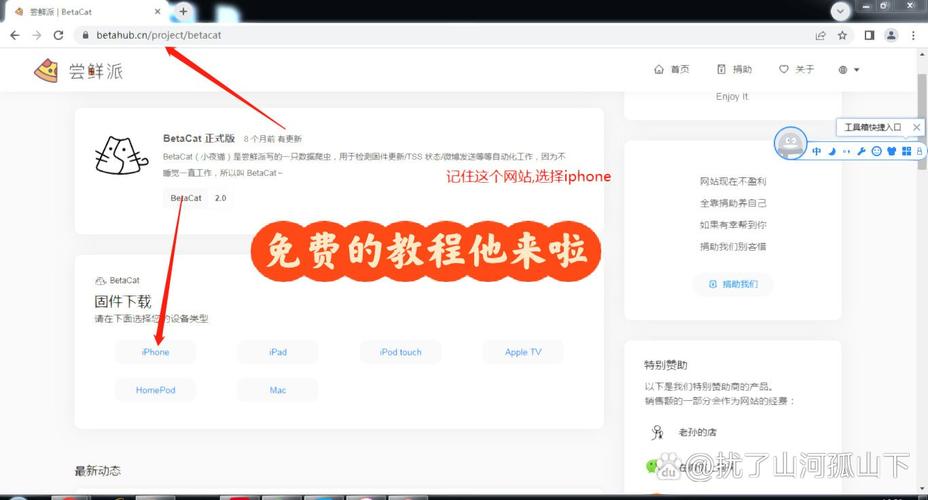Choose Mac device type
This screenshot has width=928, height=500.
[278, 390]
